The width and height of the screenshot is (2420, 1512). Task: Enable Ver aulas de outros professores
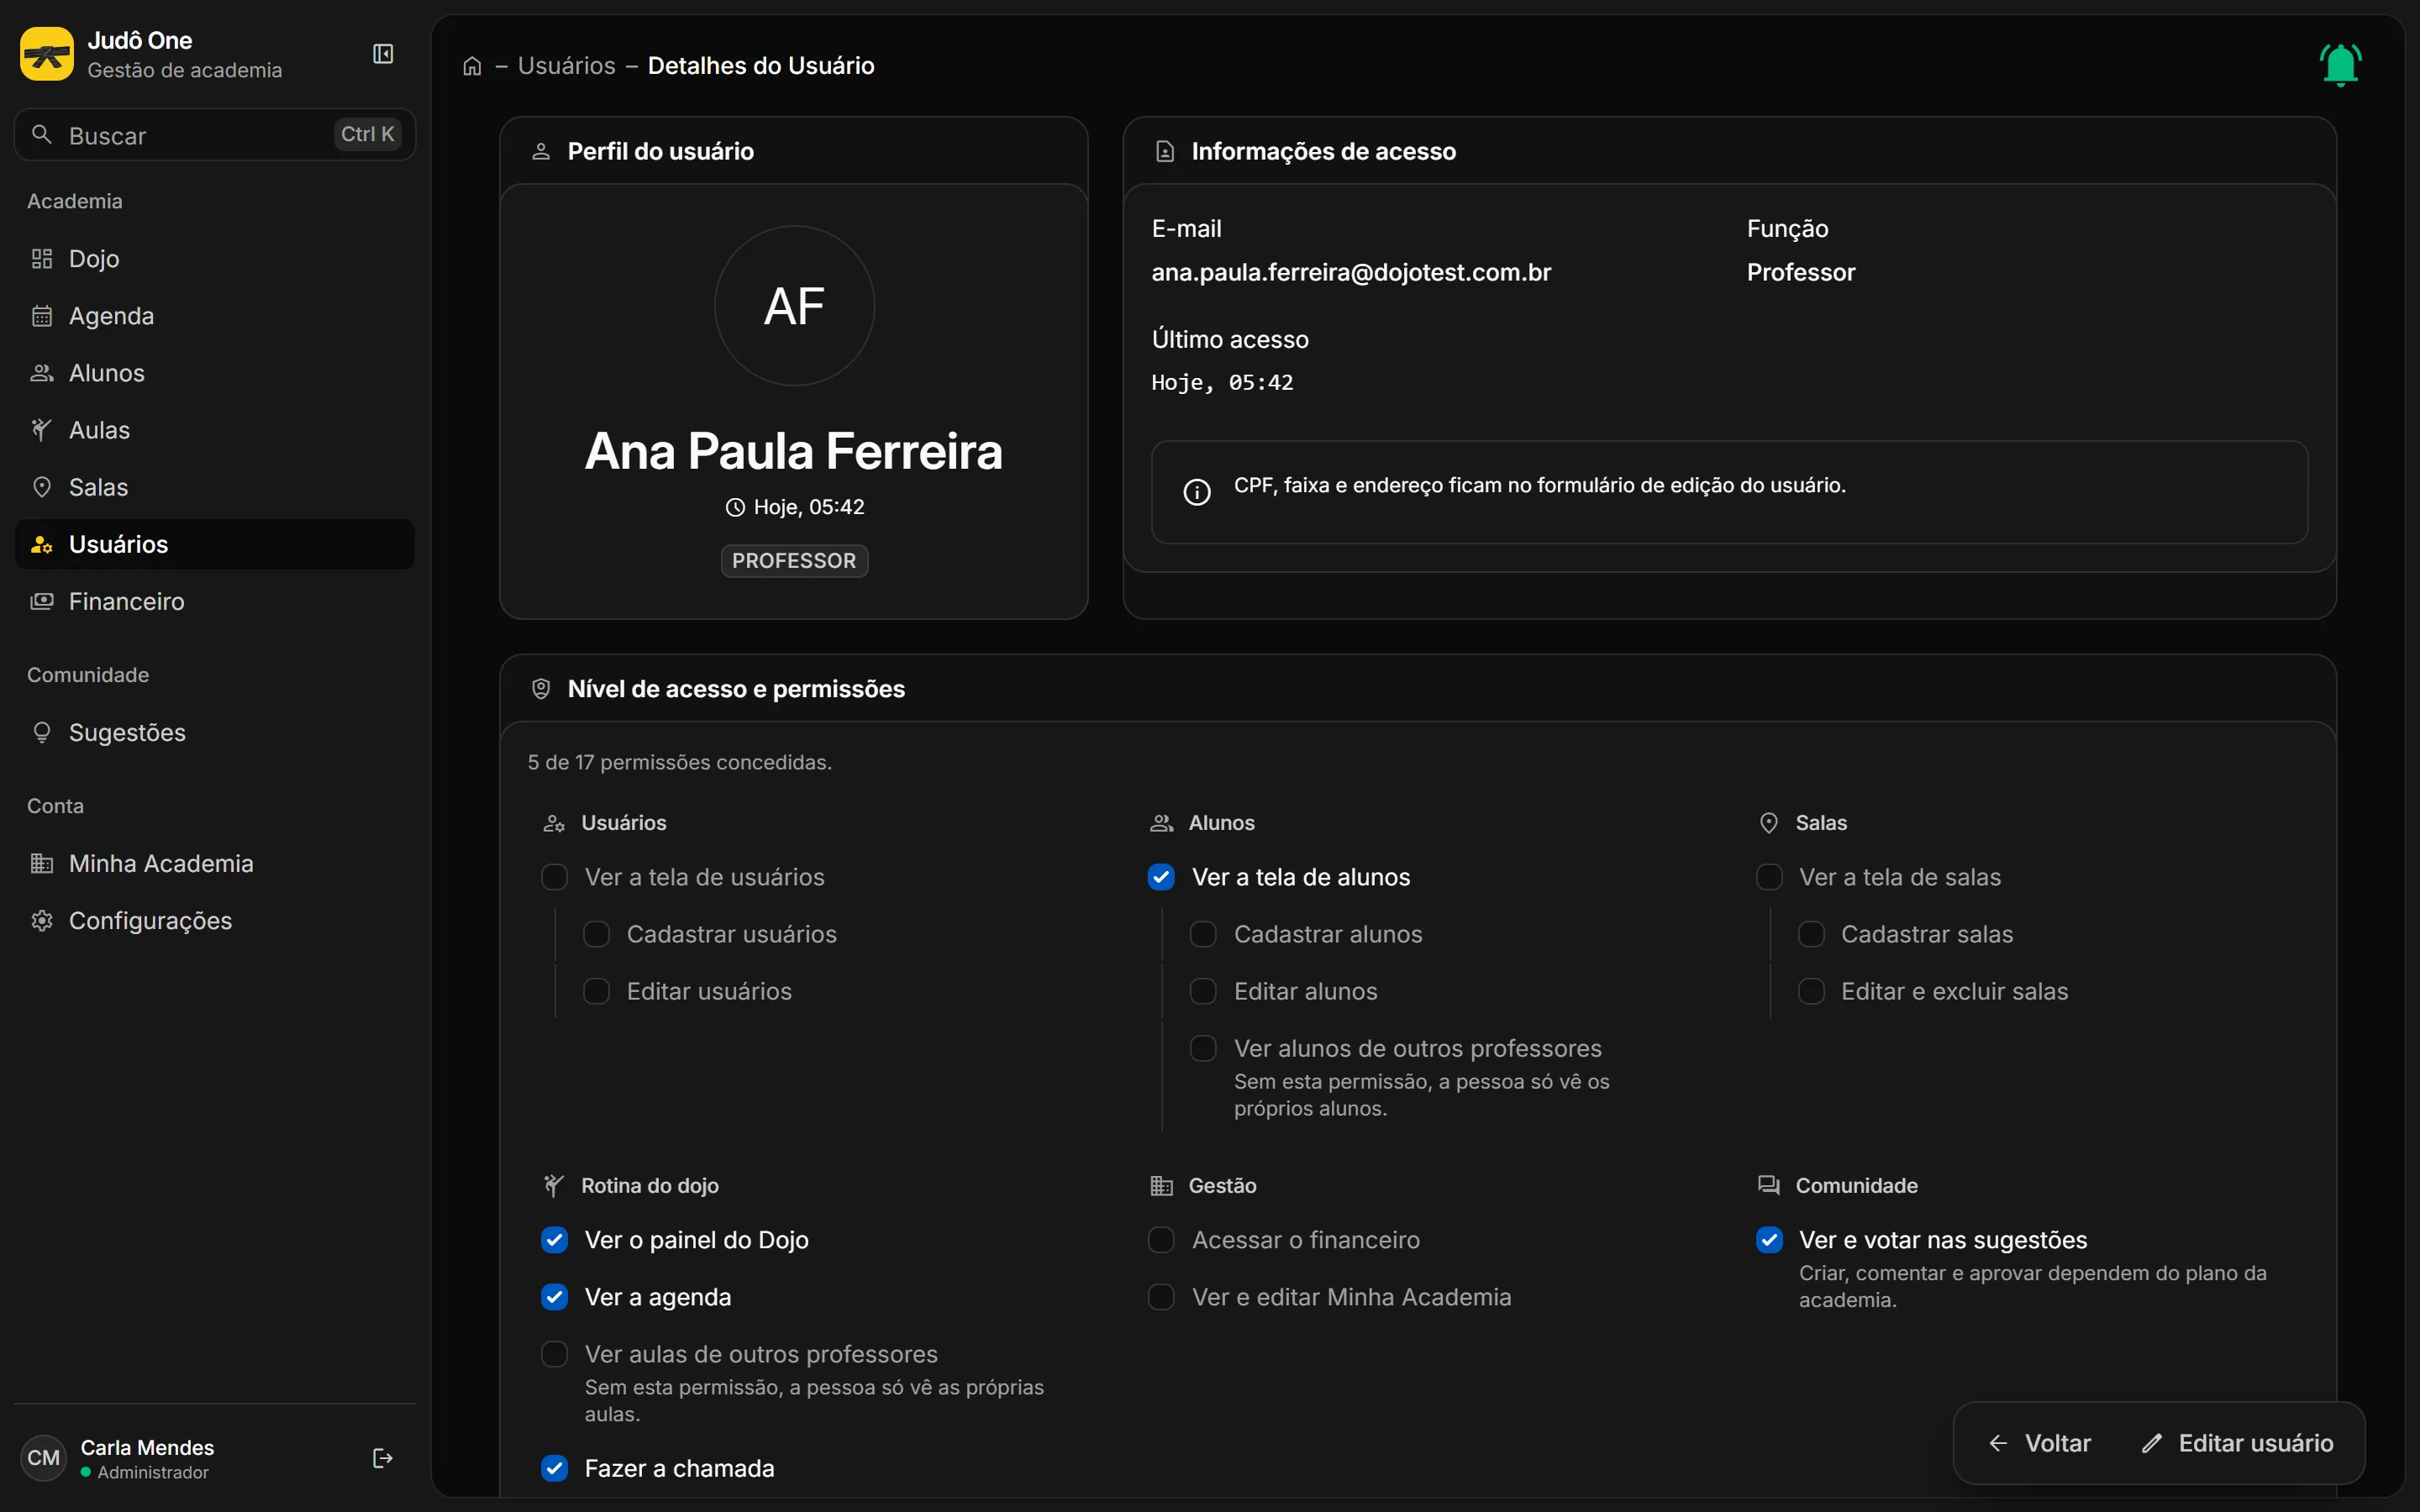(x=554, y=1354)
